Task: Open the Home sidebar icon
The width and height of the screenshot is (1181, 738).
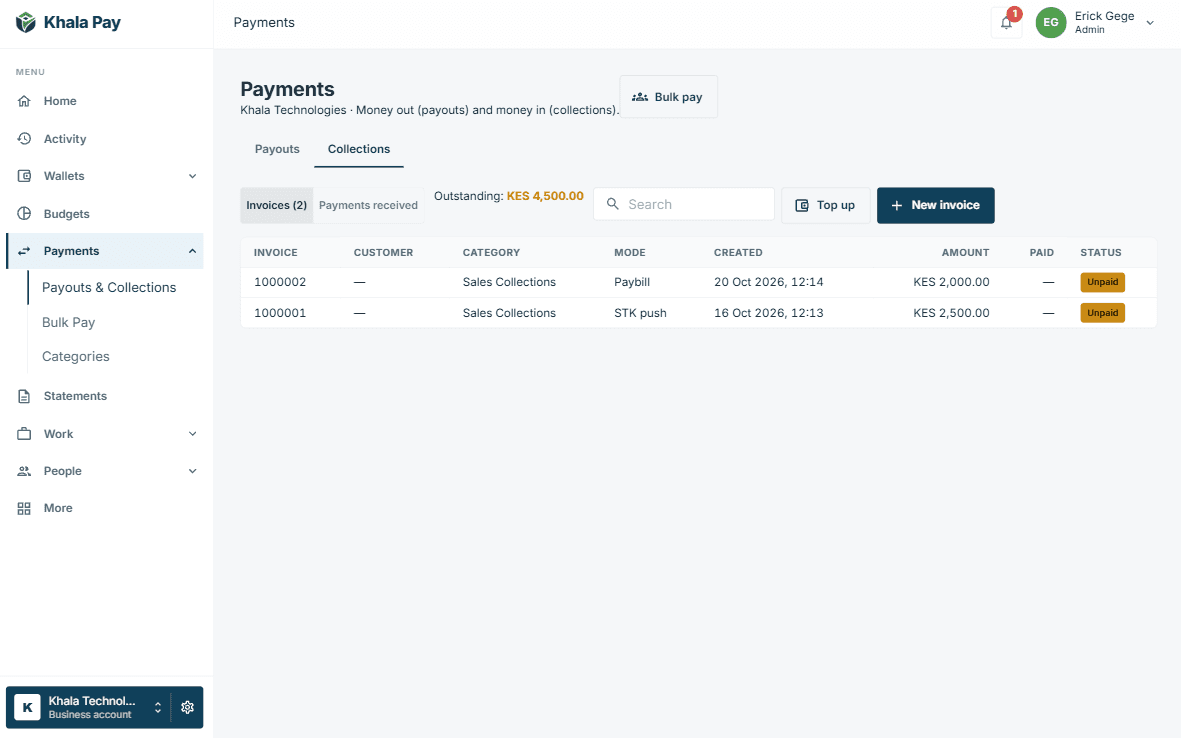Action: pyautogui.click(x=24, y=101)
